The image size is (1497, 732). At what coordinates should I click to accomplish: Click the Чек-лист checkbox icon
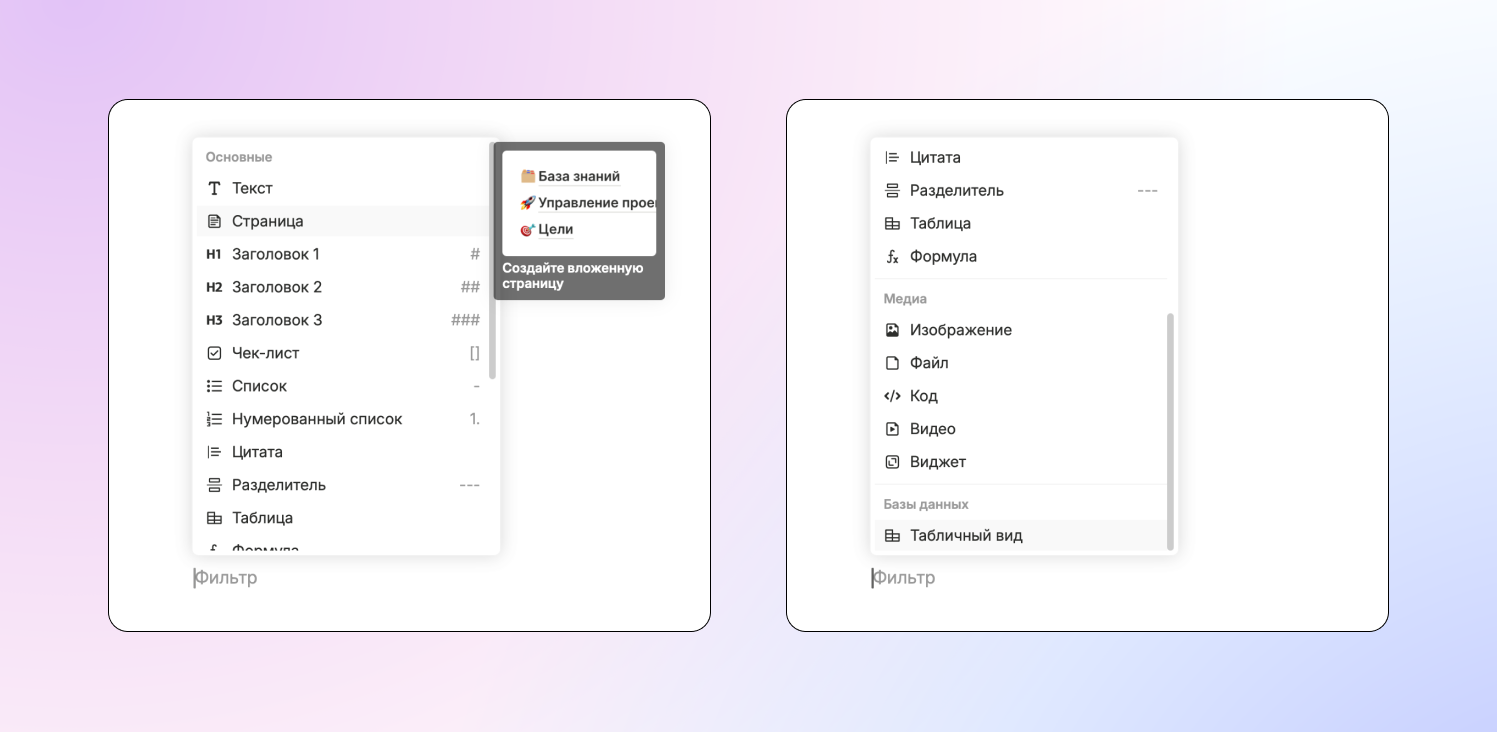[214, 353]
